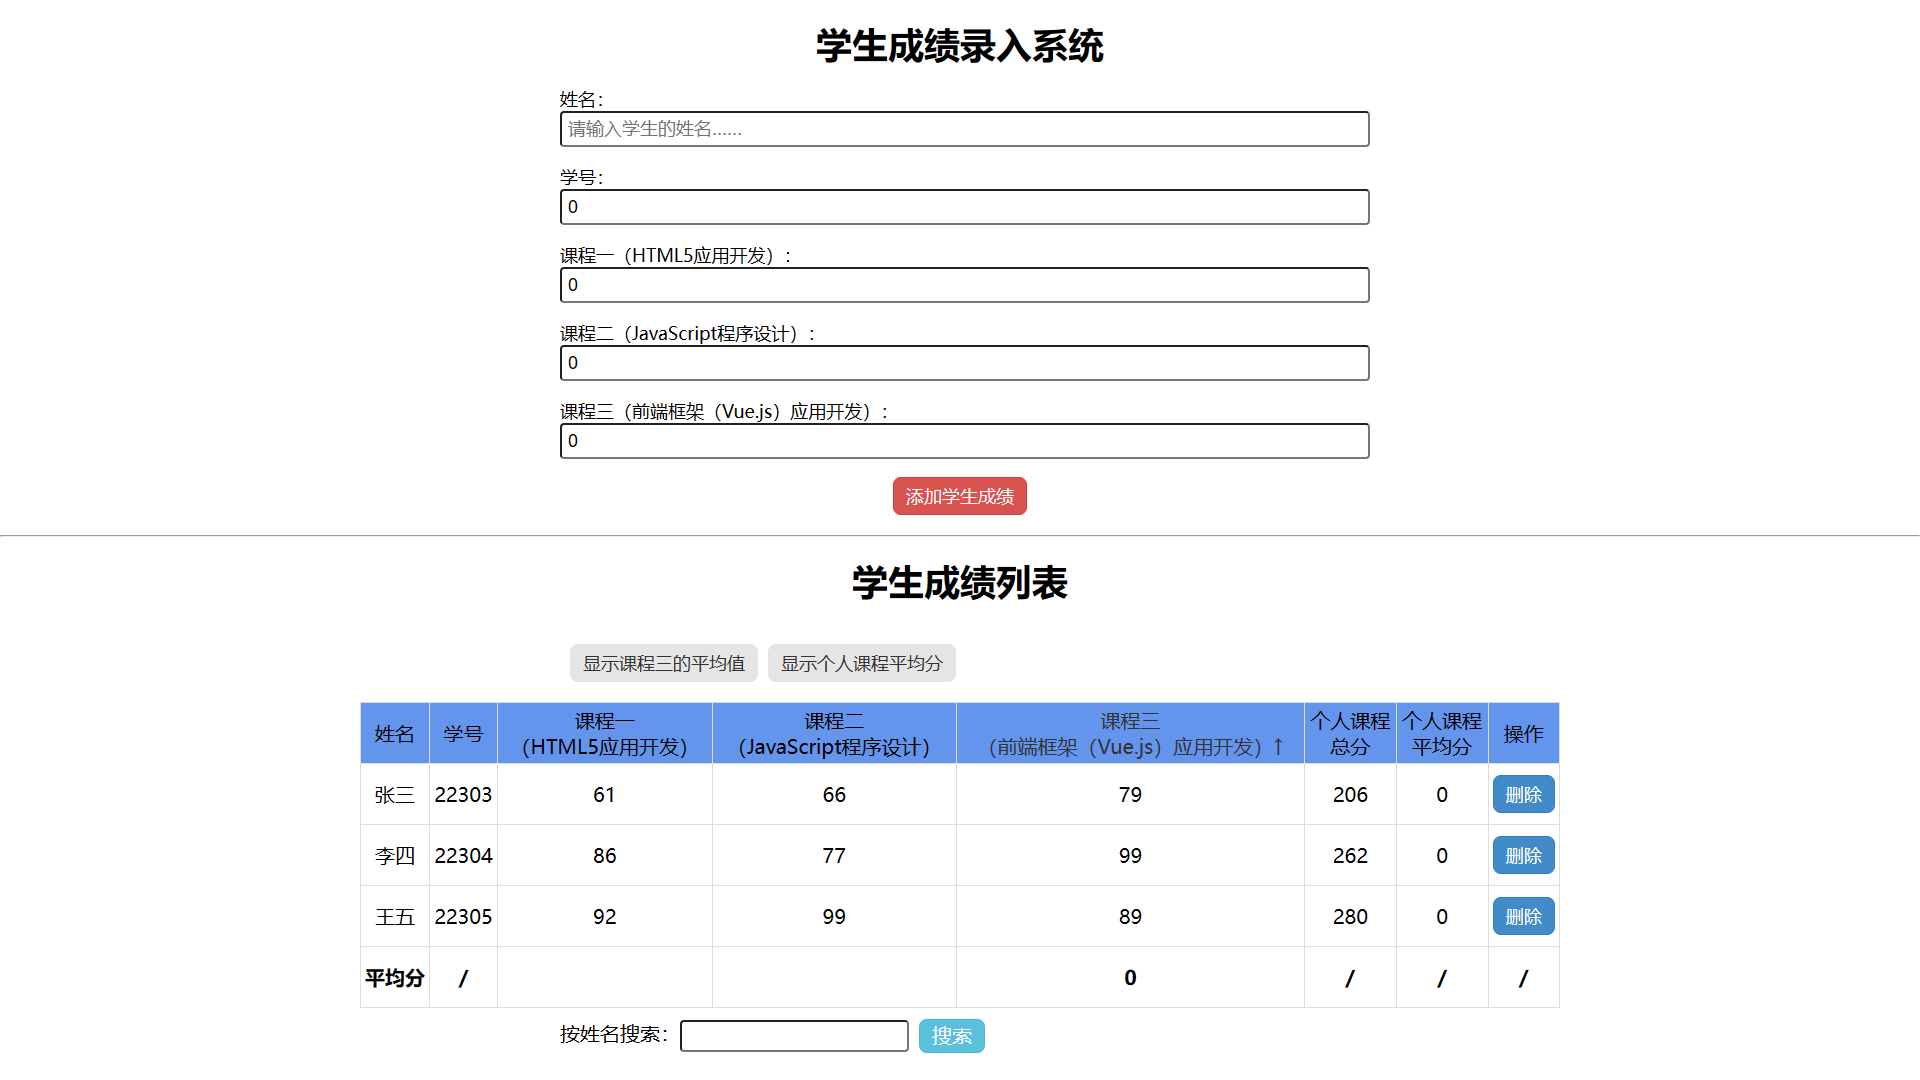Click the 课程二 JavaScript column header
The width and height of the screenshot is (1920, 1080).
[833, 734]
